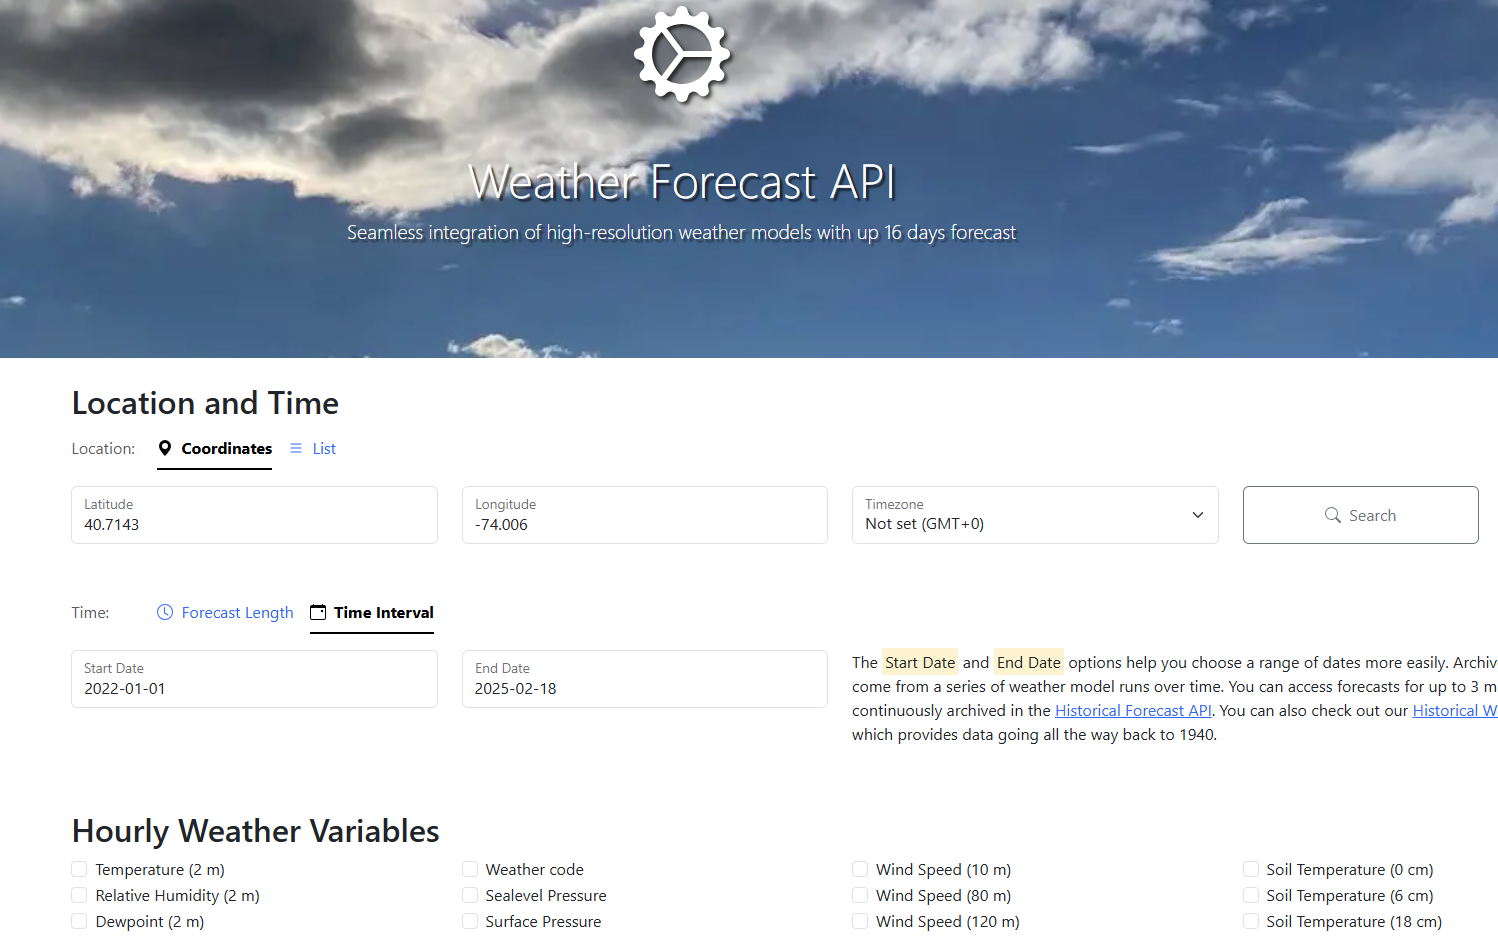Click the 'Hourly Weather Variables' heading
Viewport: 1498px width, 936px height.
pyautogui.click(x=255, y=831)
